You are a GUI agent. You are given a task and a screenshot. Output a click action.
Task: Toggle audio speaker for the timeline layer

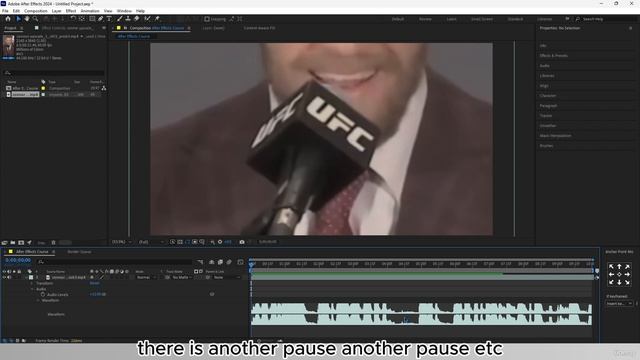click(x=9, y=278)
